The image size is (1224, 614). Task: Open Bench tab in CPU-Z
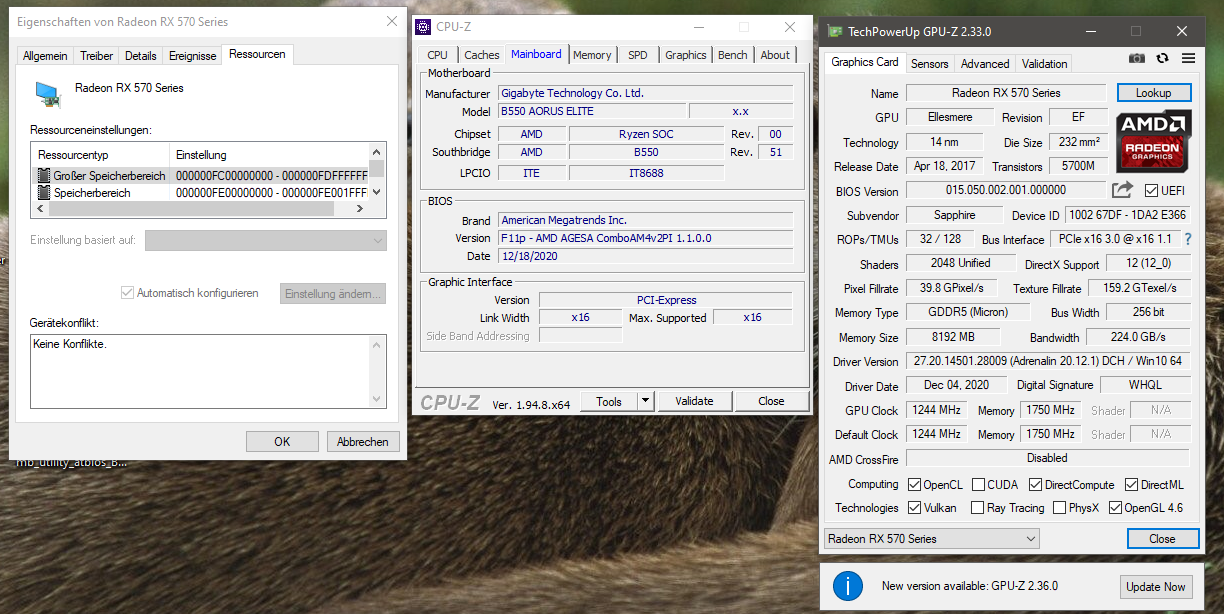[x=733, y=55]
